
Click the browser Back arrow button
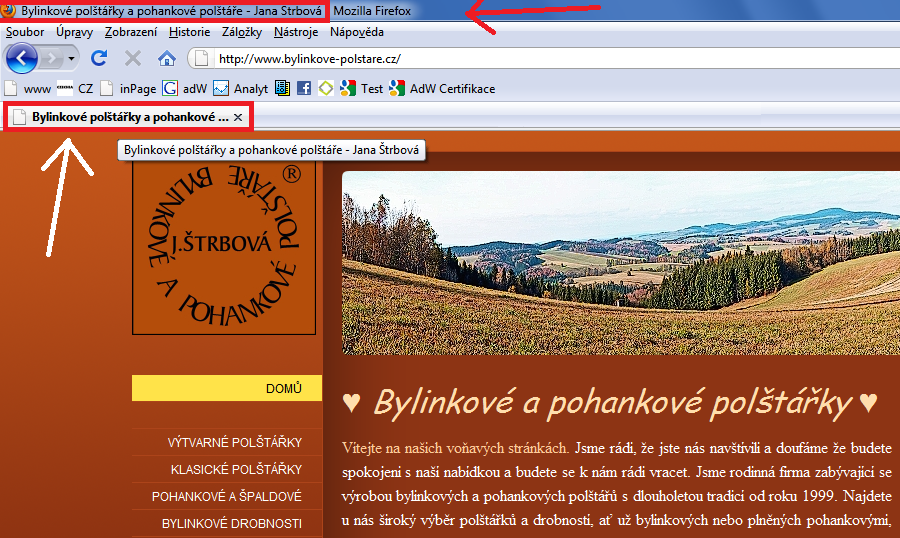[21, 58]
